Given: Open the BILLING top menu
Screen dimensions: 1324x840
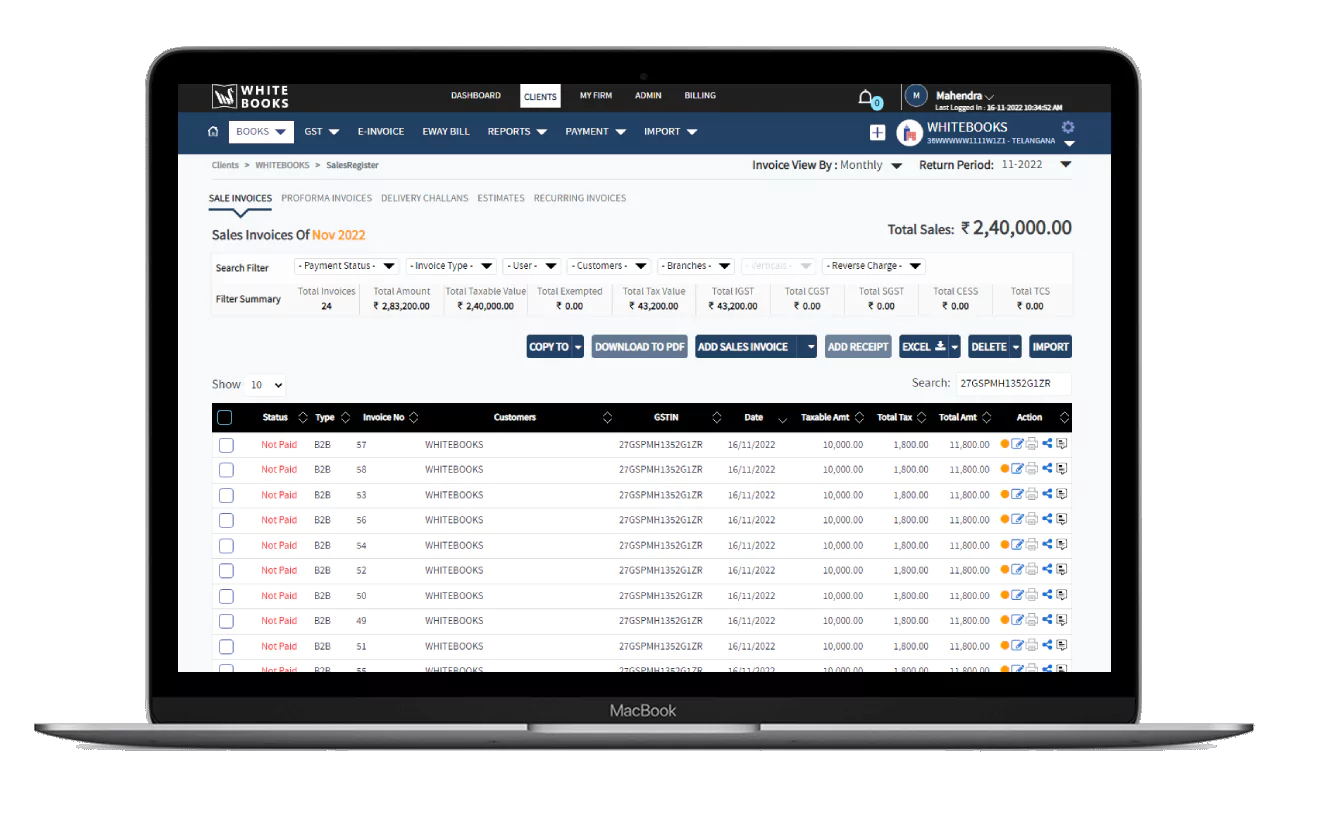Looking at the screenshot, I should [700, 96].
